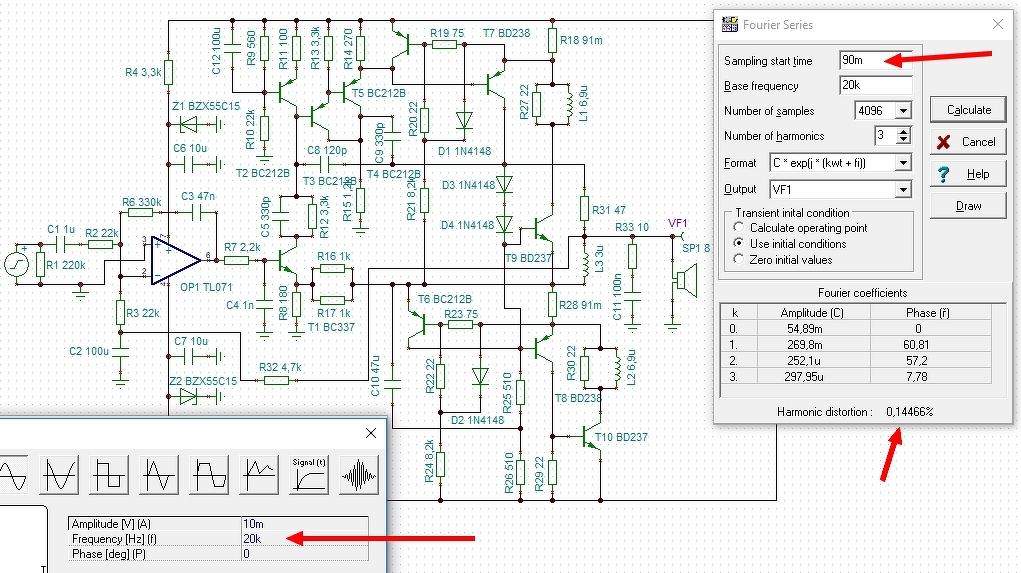The height and width of the screenshot is (573, 1021).
Task: Open the Output VF1 dropdown
Action: point(903,189)
